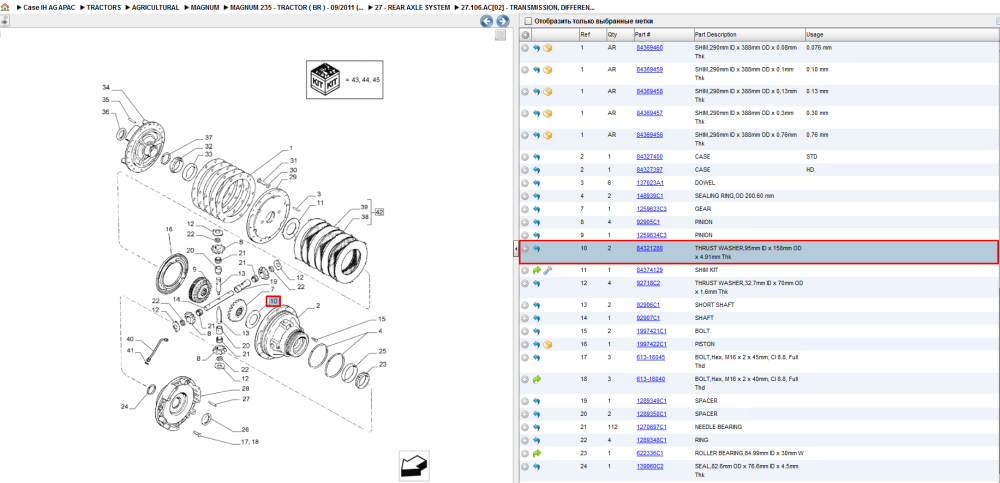1000x483 pixels.
Task: Select callout 25 in the diagram
Action: pyautogui.click(x=383, y=351)
